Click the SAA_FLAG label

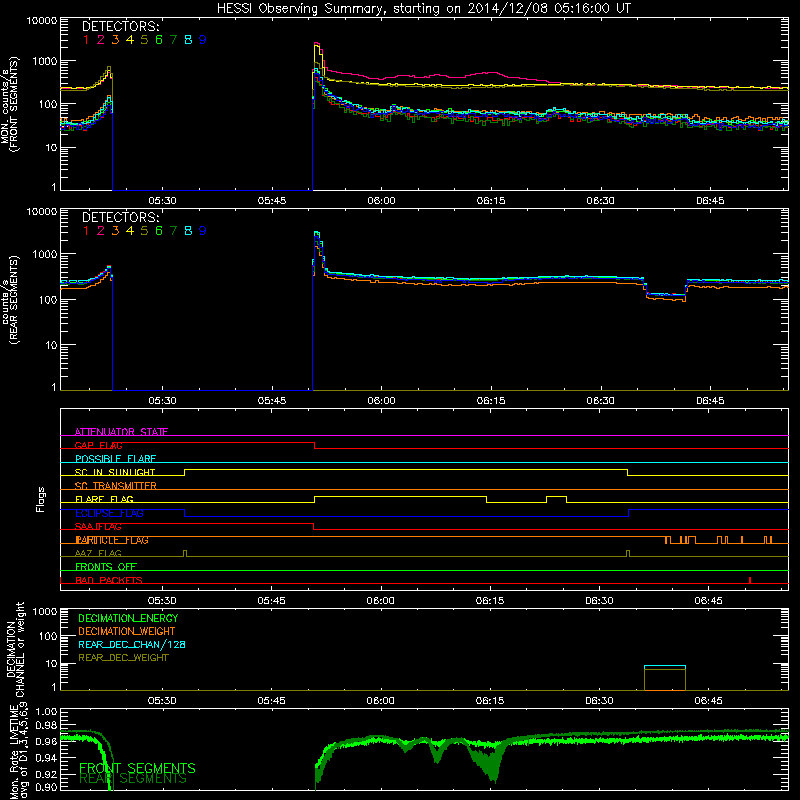pos(98,526)
